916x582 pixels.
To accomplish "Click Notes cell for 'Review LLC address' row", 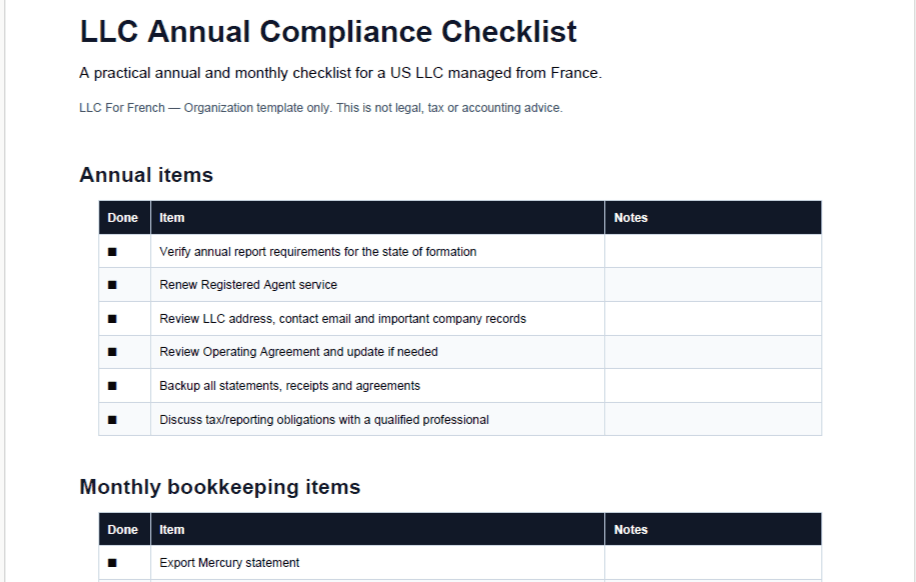I will point(713,318).
